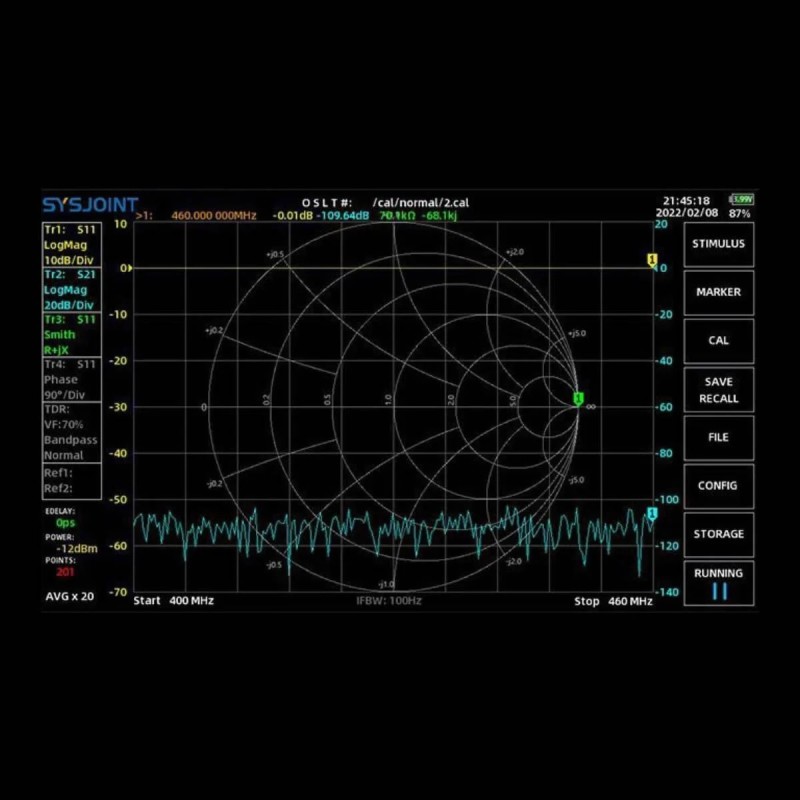Viewport: 800px width, 800px height.
Task: Pause the RUNNING sweep
Action: click(x=718, y=583)
